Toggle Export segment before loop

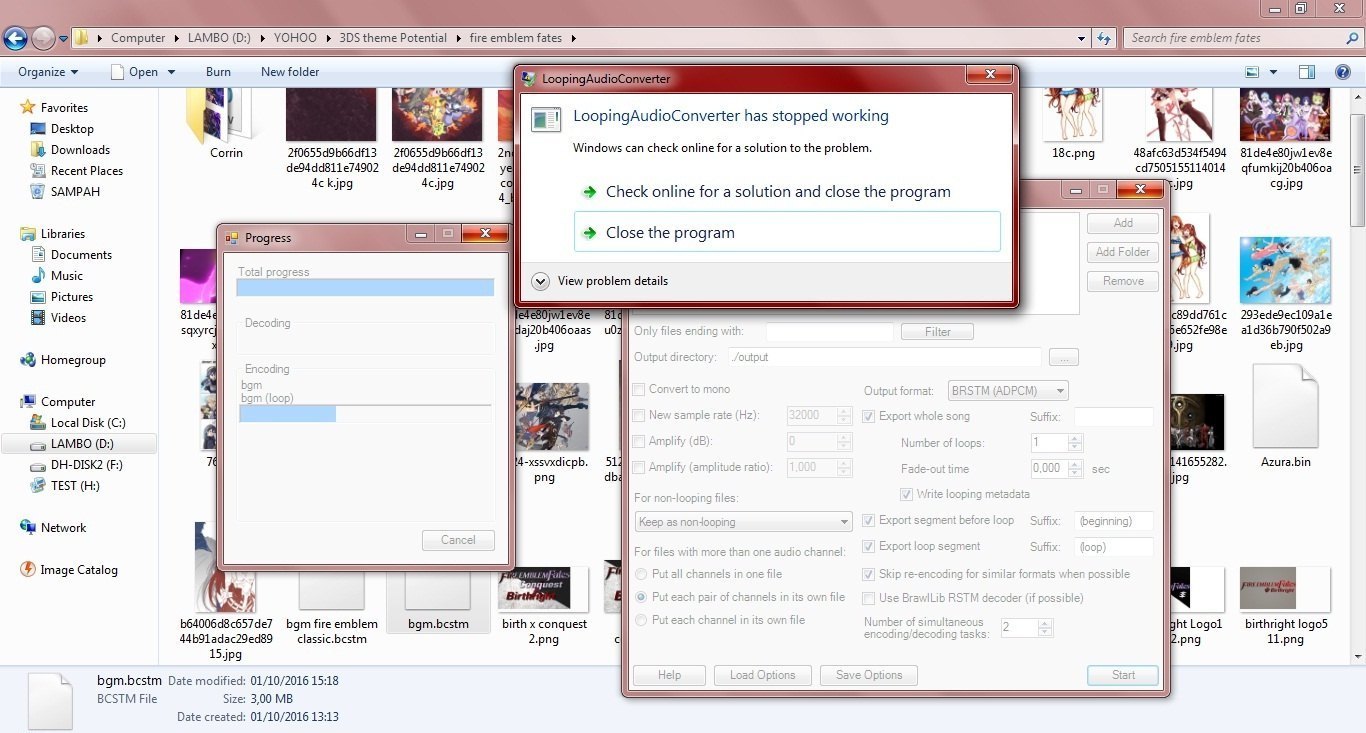click(x=869, y=520)
